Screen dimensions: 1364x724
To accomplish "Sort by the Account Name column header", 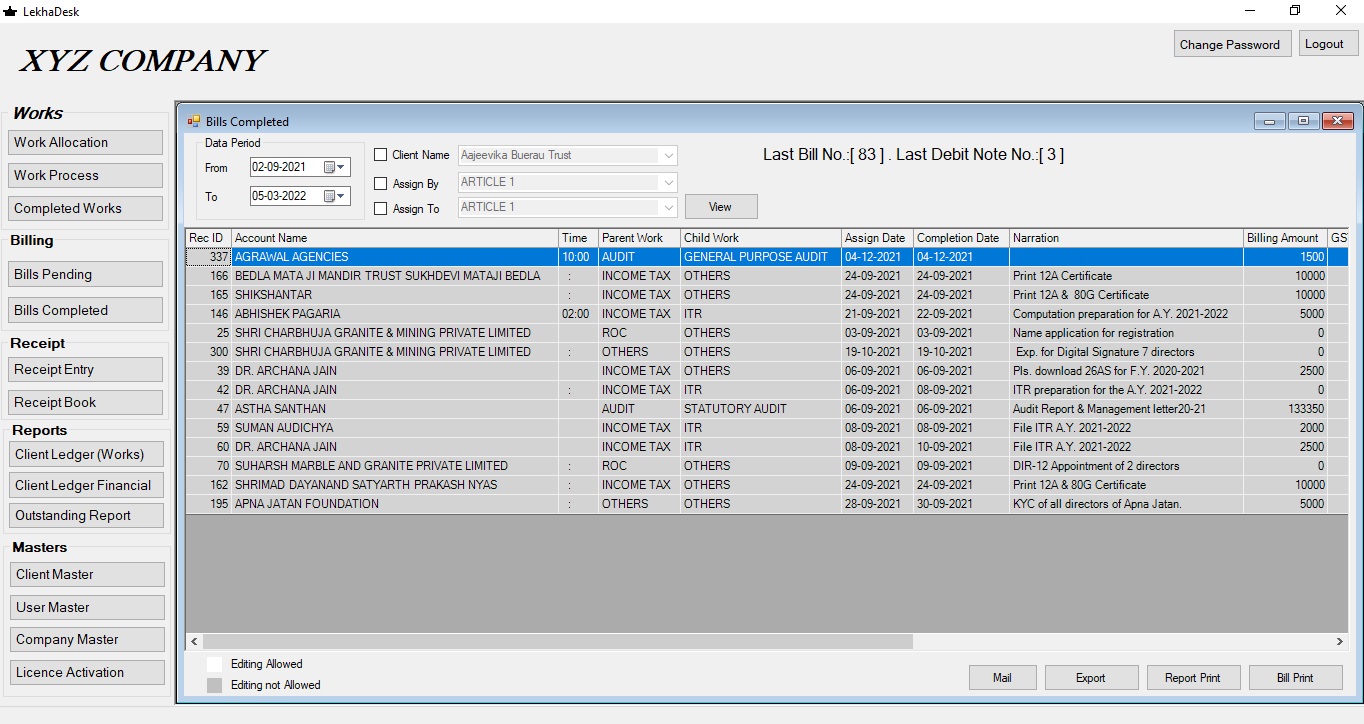I will 395,238.
